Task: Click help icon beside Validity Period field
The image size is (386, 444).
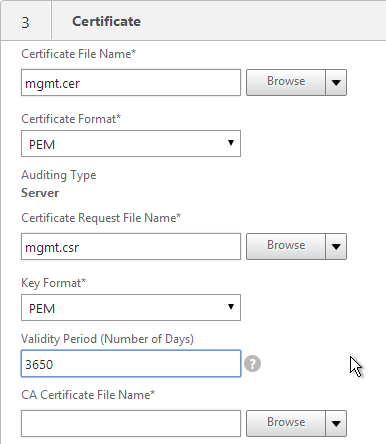Action: point(252,364)
